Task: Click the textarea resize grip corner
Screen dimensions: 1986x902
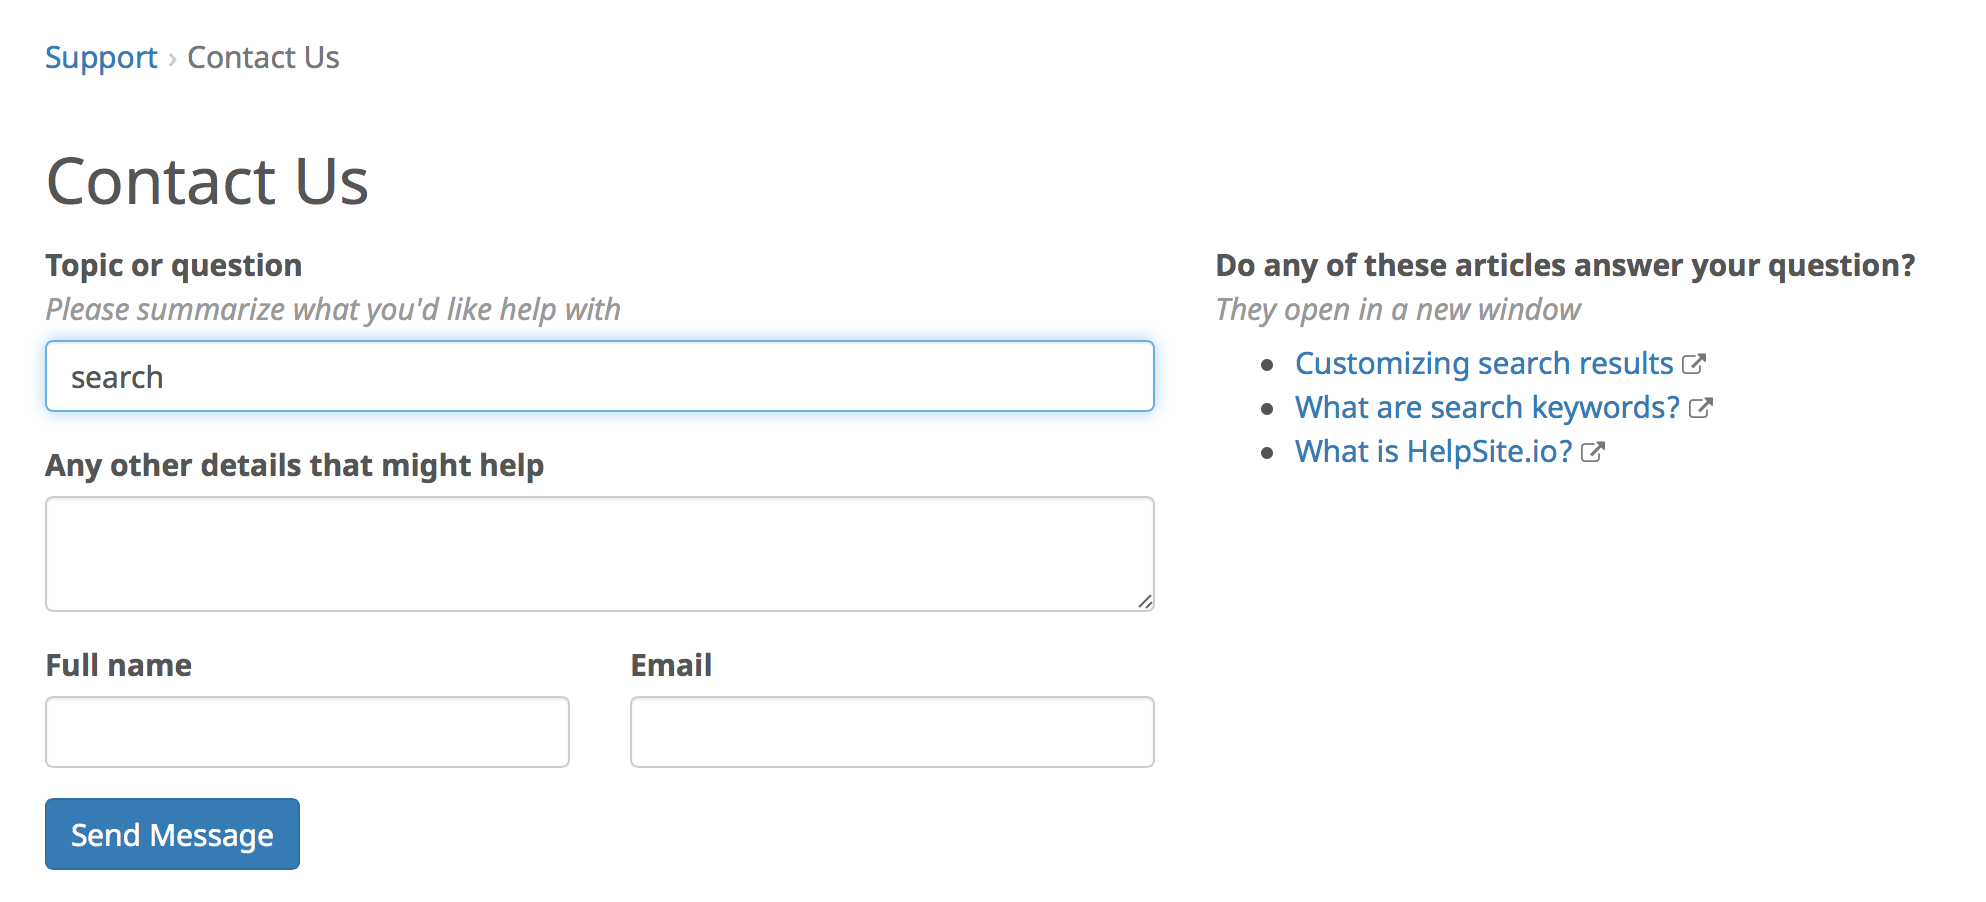Action: [x=1145, y=601]
